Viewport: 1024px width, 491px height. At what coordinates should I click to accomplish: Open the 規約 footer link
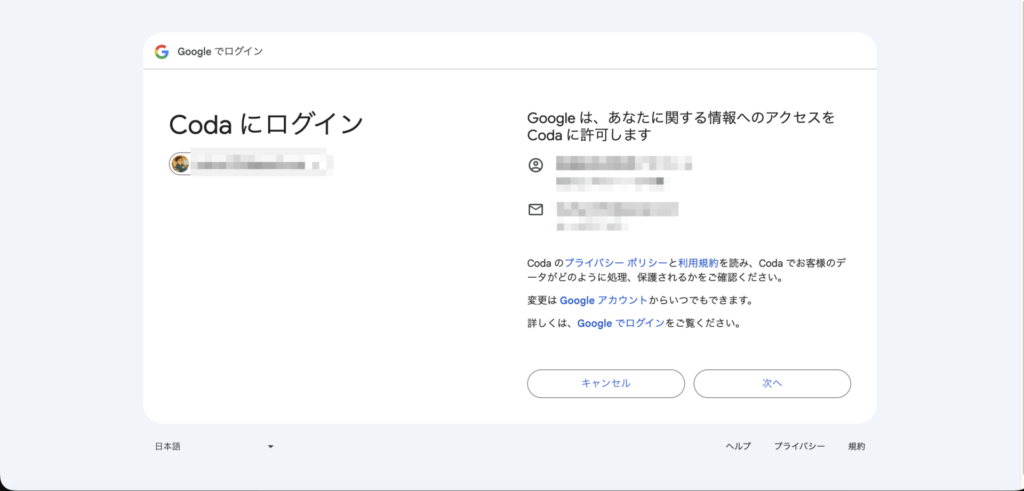(857, 447)
